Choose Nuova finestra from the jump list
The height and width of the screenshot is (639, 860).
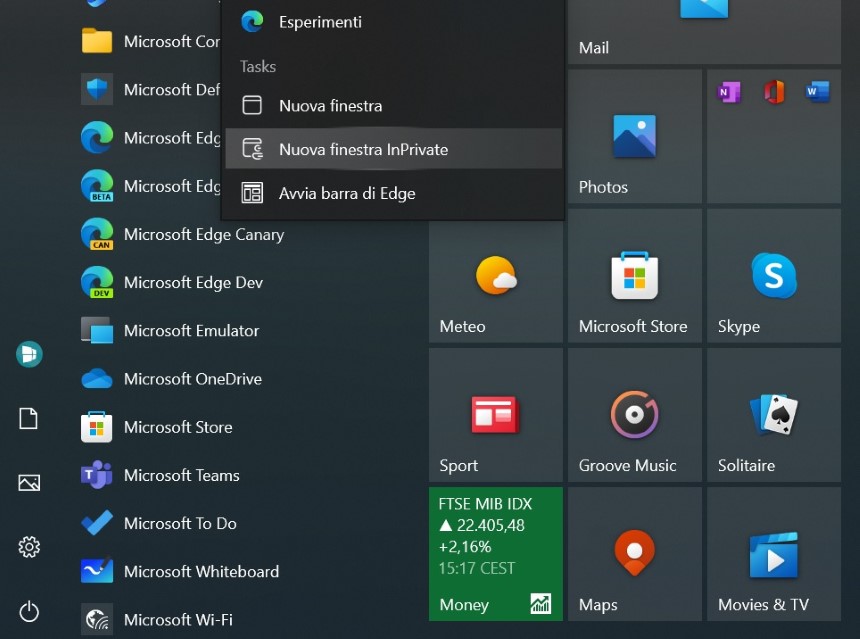click(x=393, y=105)
